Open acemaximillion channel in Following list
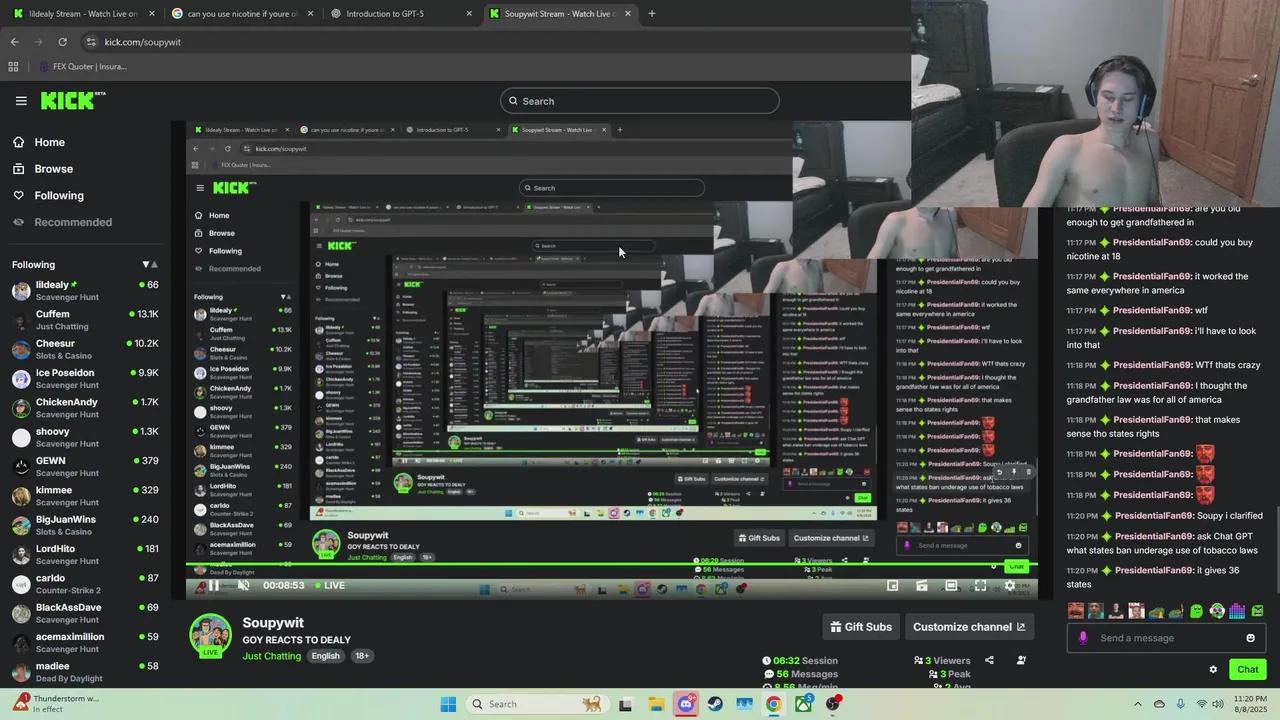 (85, 643)
